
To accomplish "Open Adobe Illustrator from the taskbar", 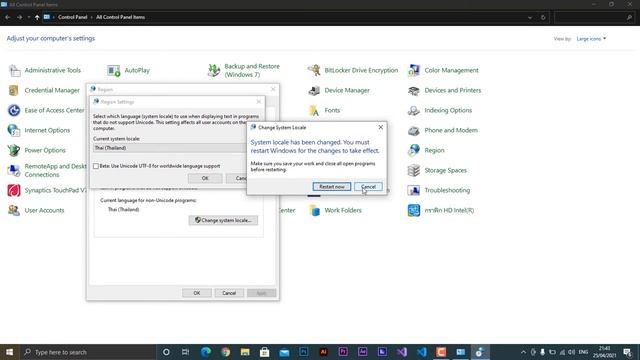I will [323, 352].
